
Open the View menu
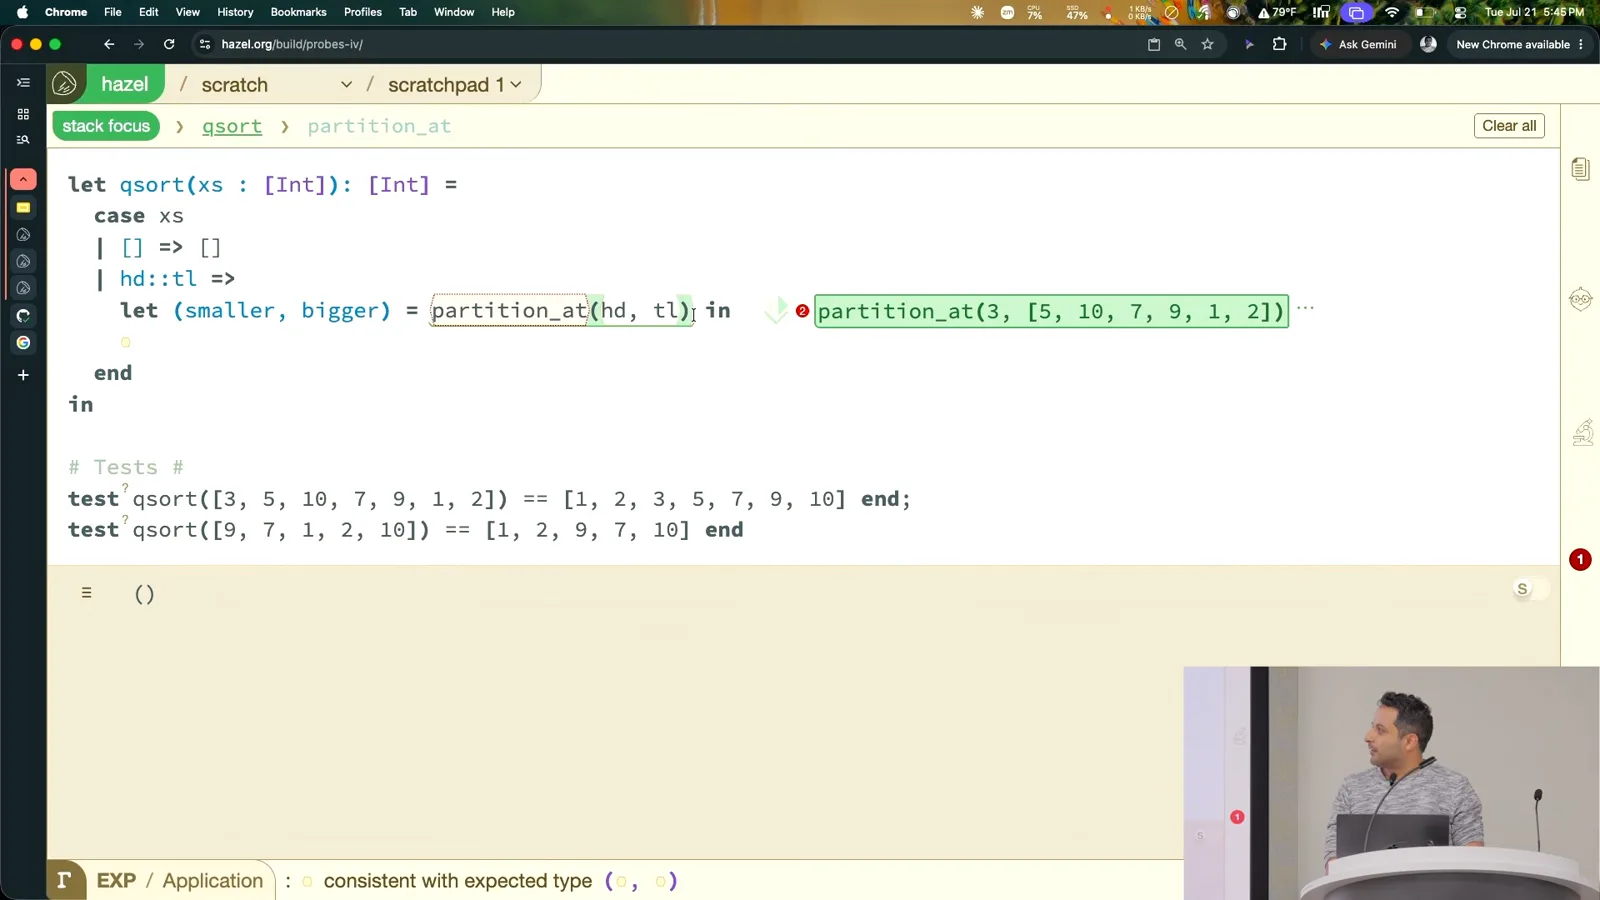coord(187,12)
